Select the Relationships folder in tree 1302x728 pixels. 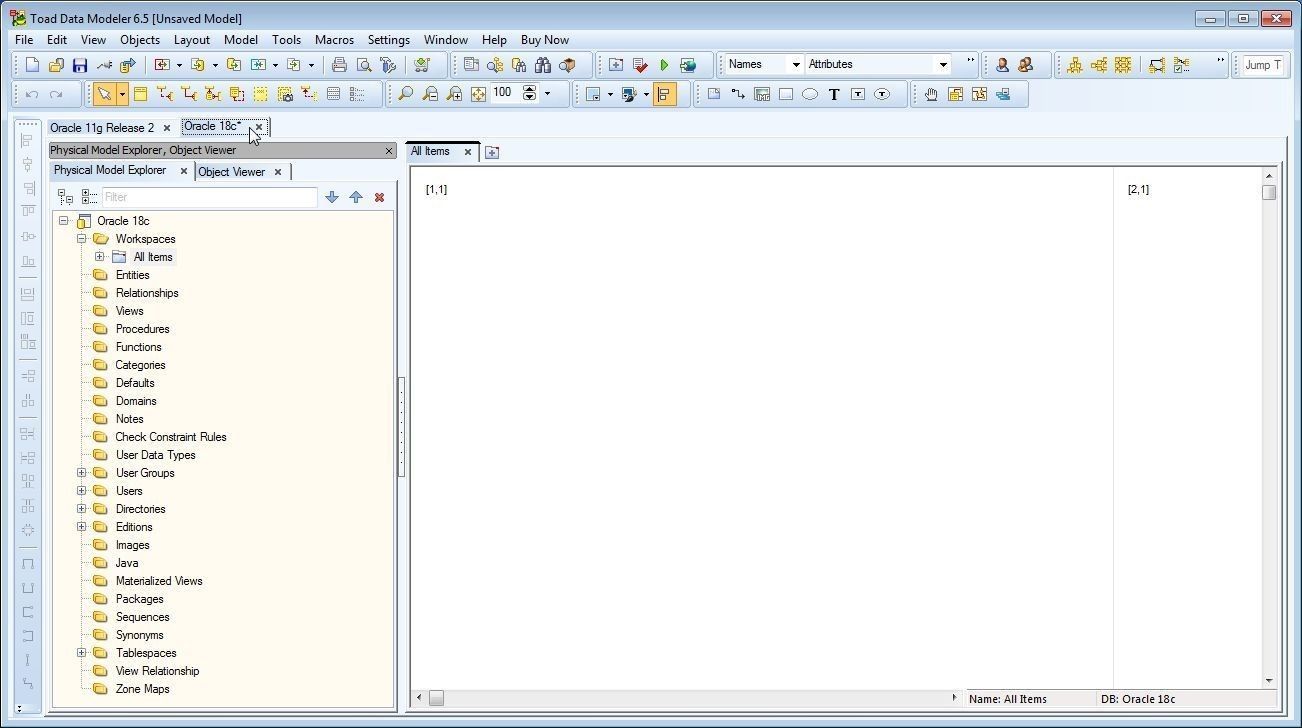tap(147, 293)
